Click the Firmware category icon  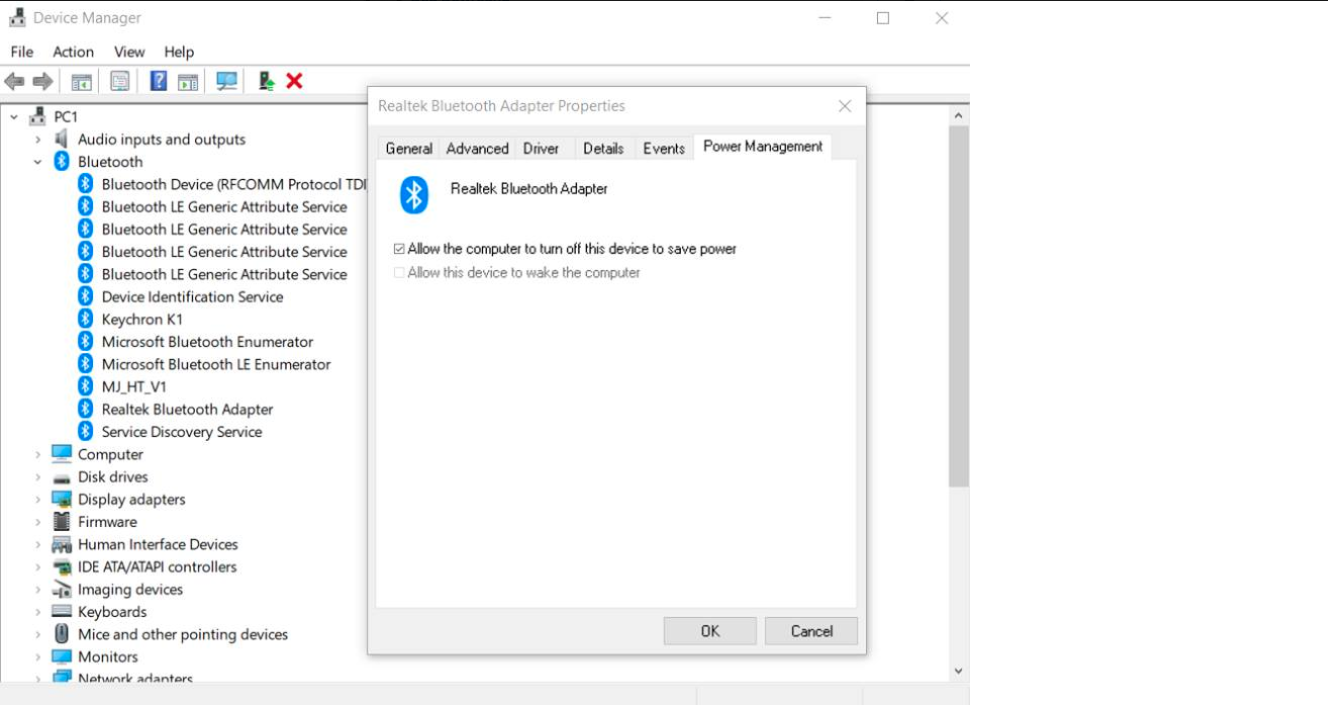coord(61,522)
